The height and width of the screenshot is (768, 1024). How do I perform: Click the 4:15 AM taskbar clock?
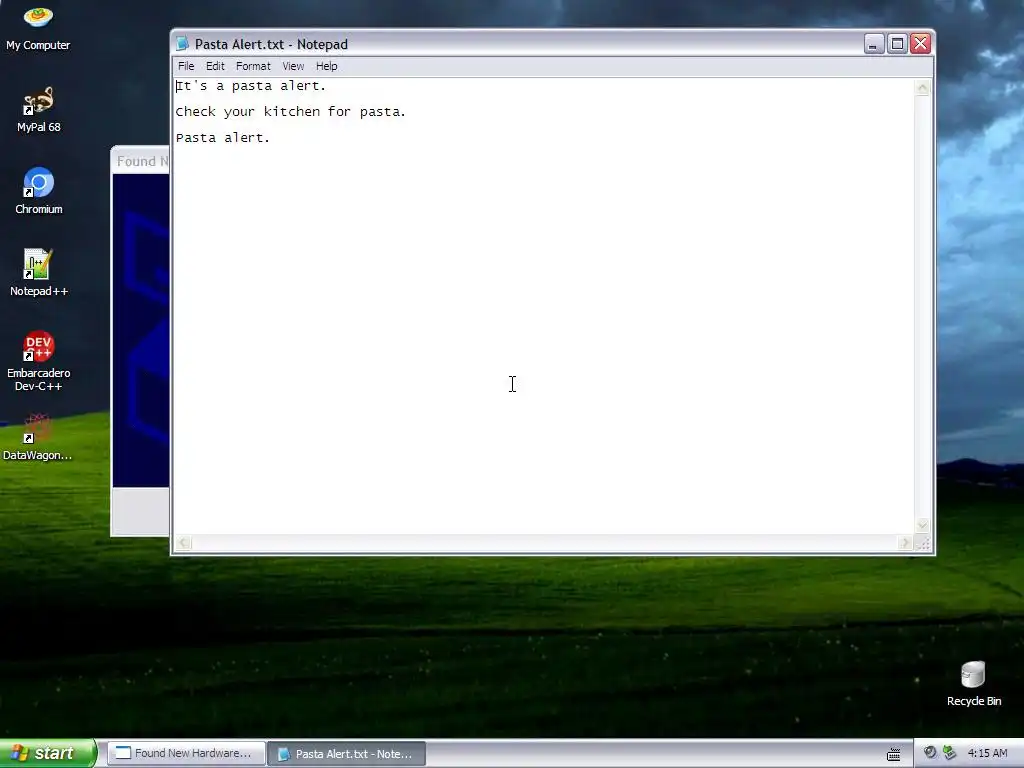[987, 753]
